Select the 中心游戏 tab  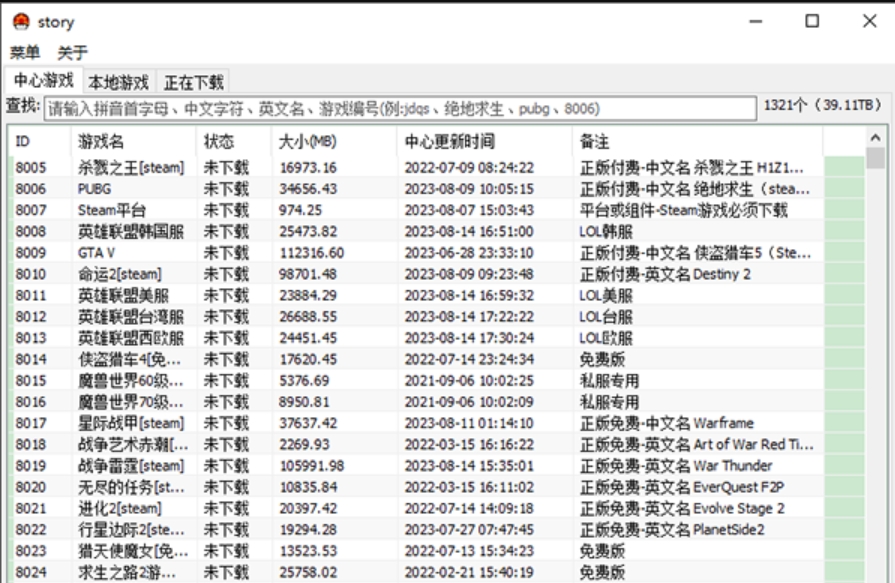43,81
